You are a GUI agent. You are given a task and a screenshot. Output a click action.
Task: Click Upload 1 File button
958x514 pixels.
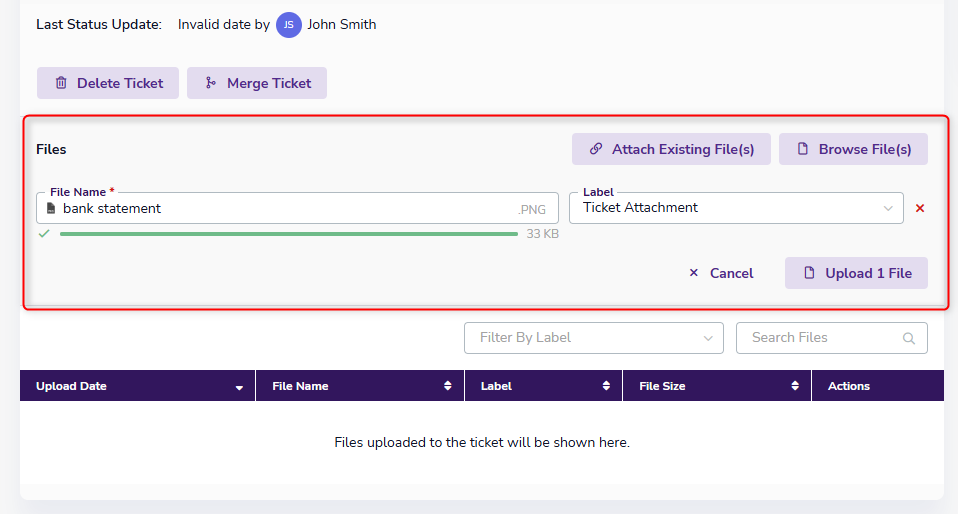click(x=856, y=273)
